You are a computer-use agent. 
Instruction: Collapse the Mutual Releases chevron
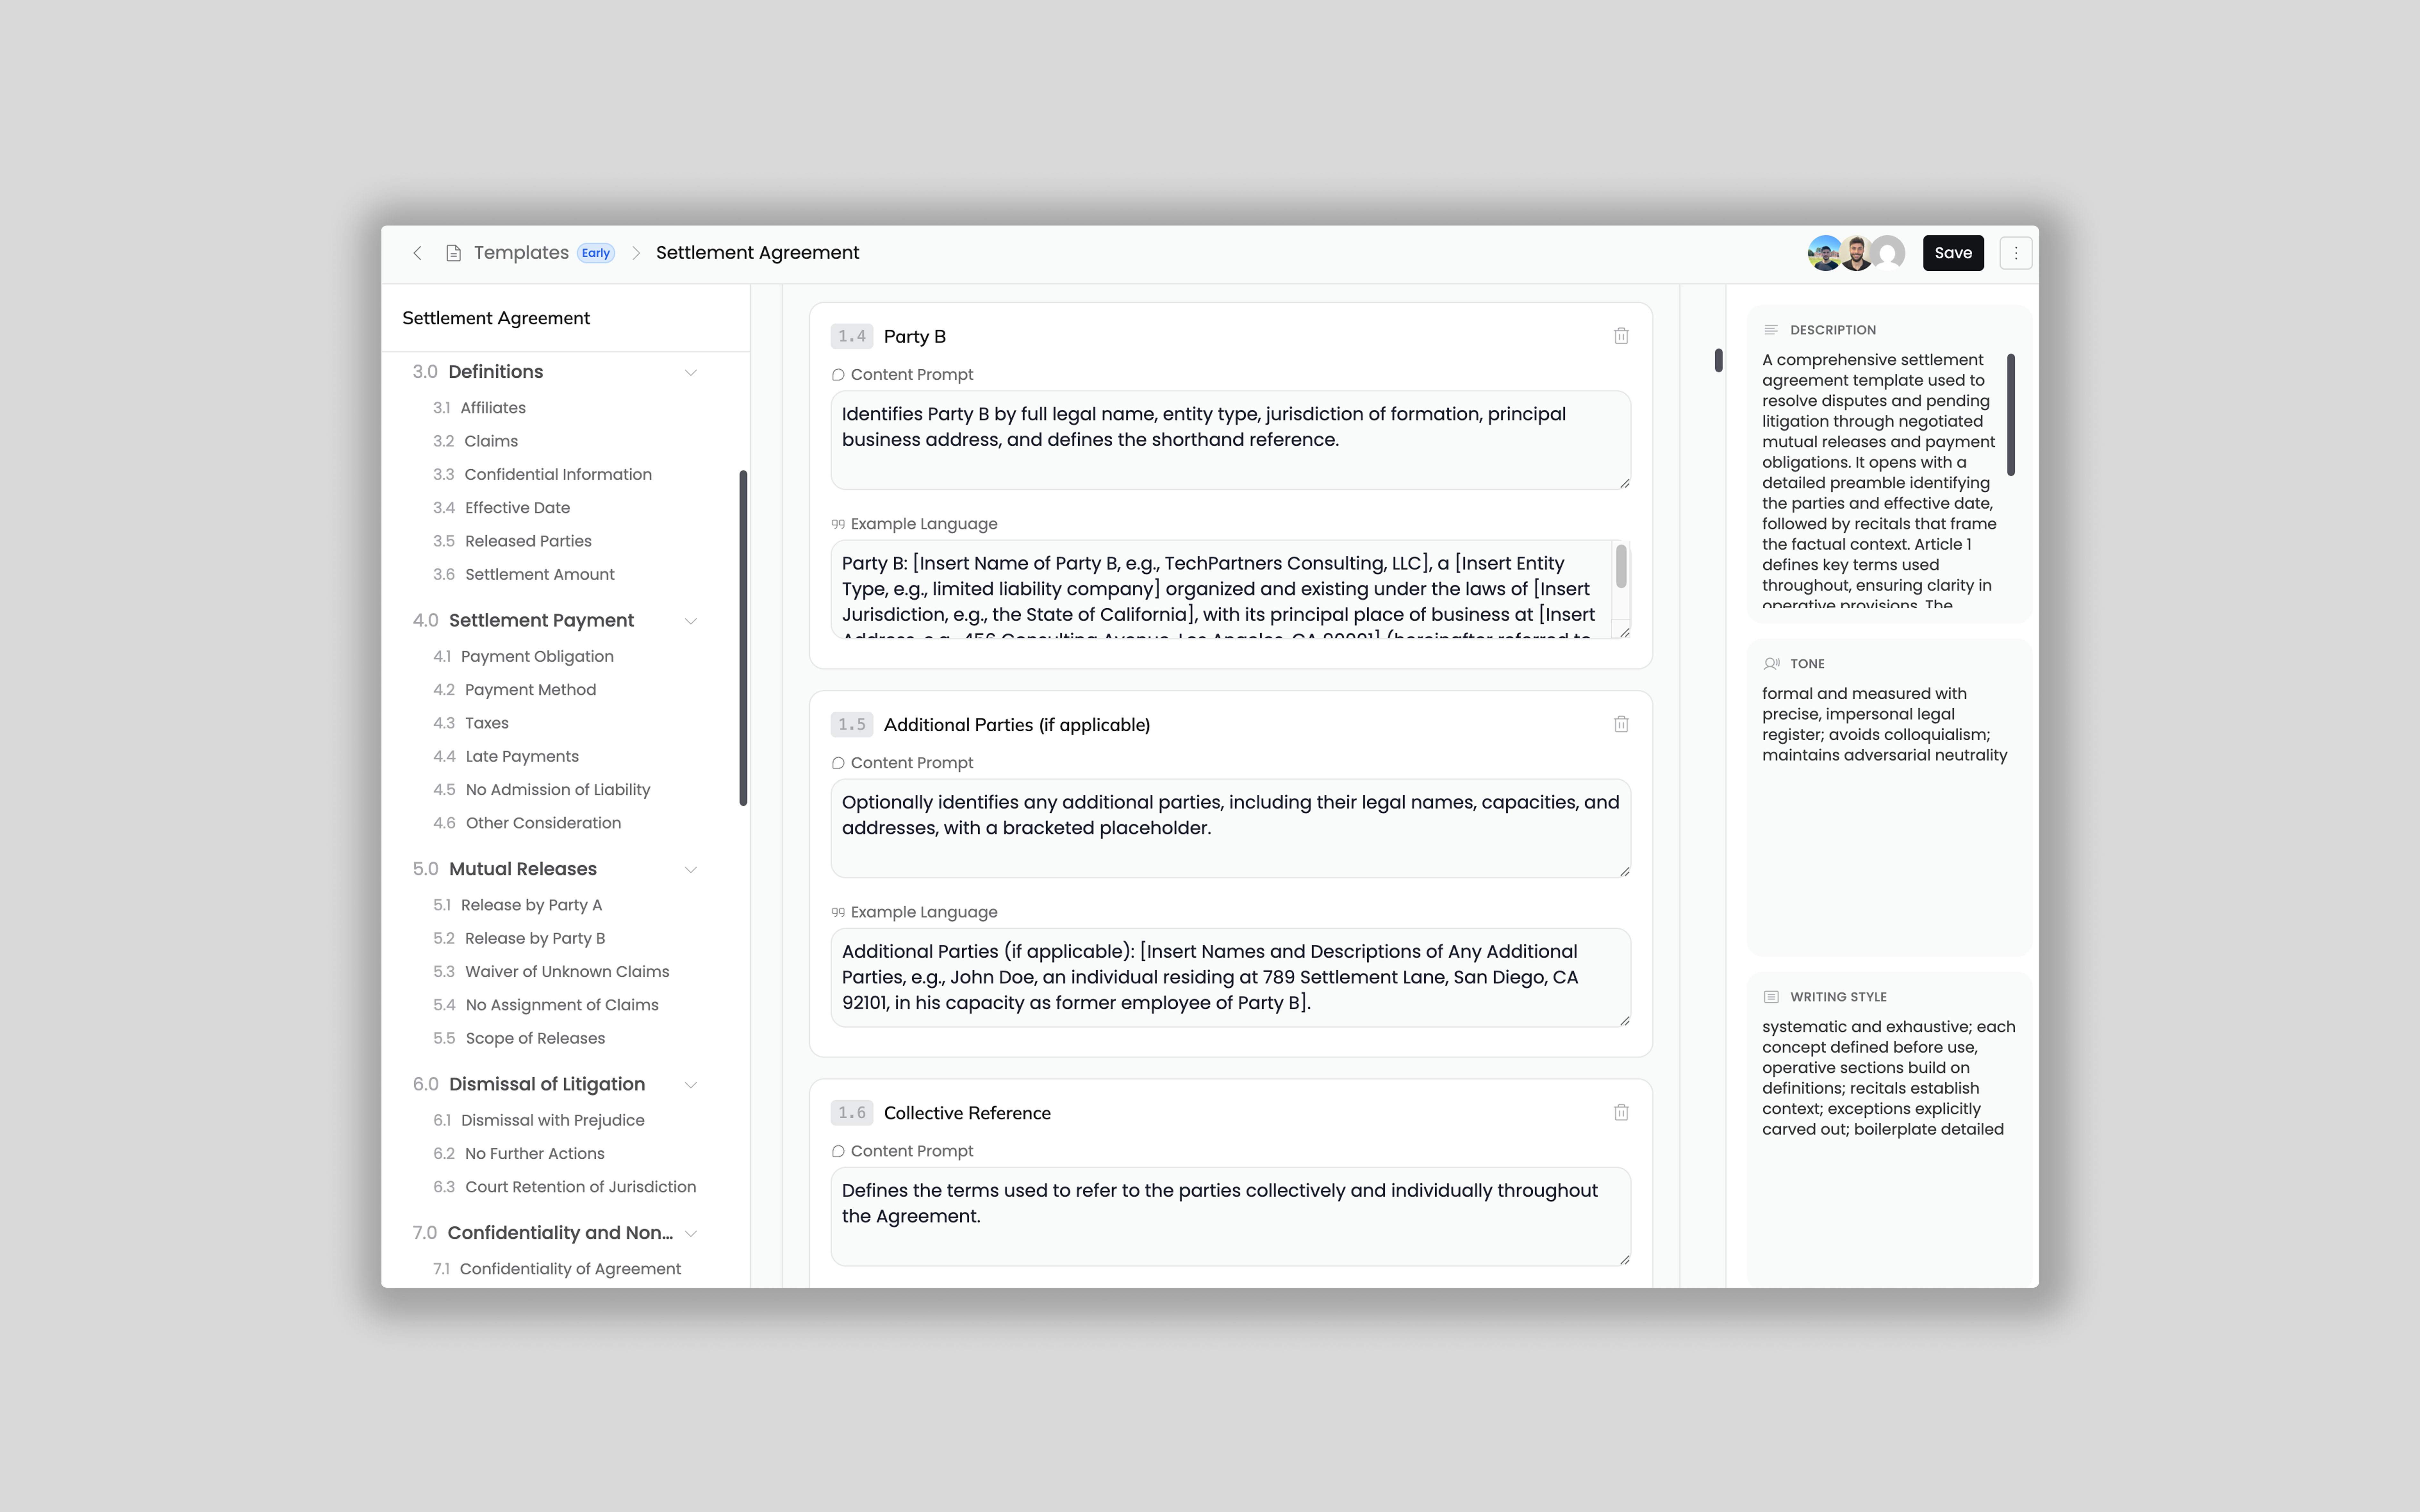click(x=690, y=869)
